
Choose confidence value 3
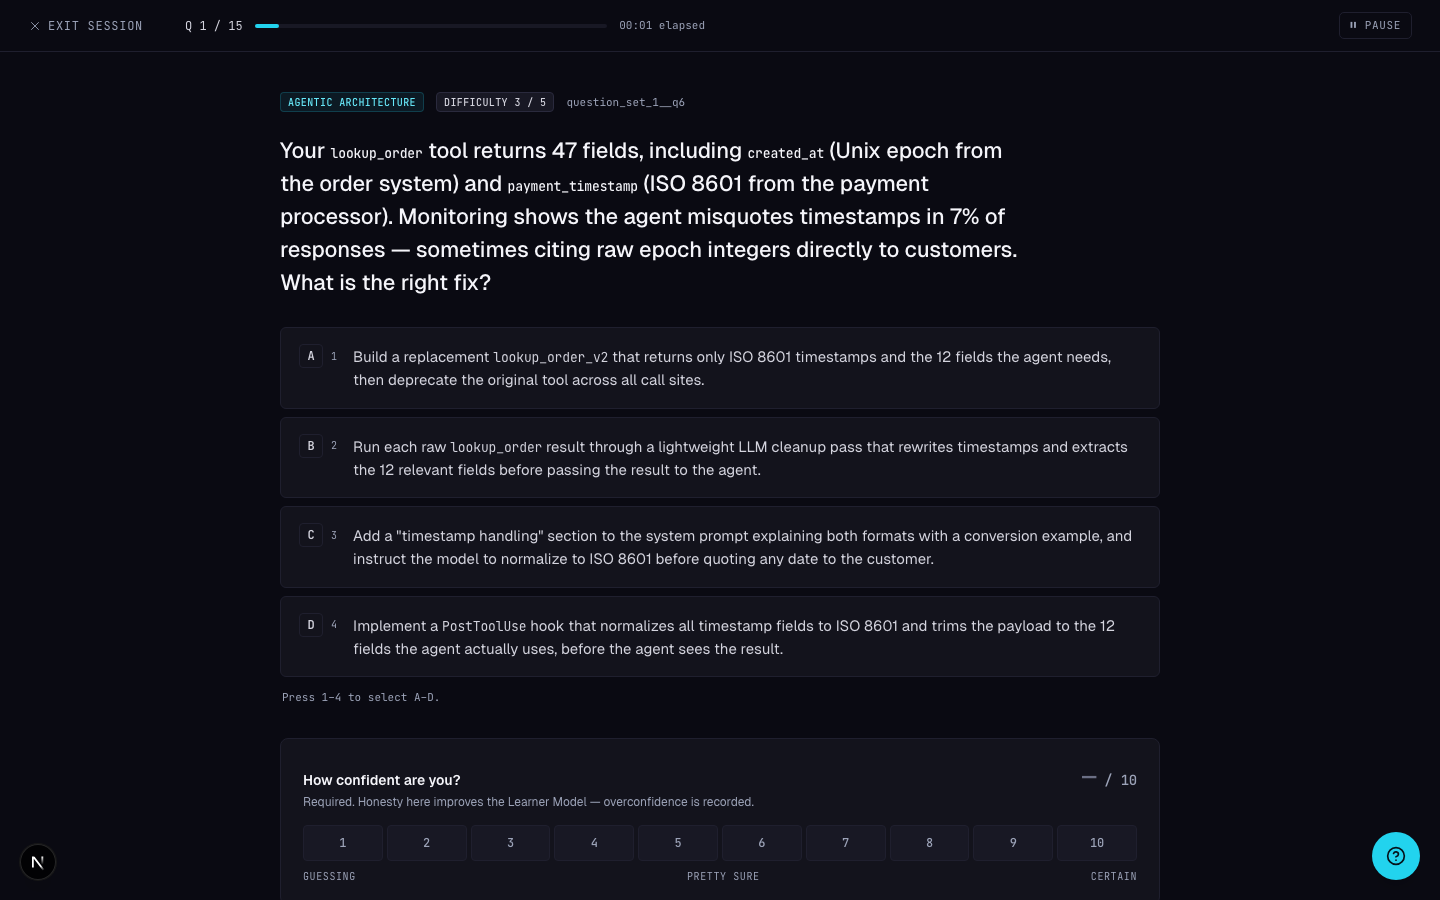(510, 843)
